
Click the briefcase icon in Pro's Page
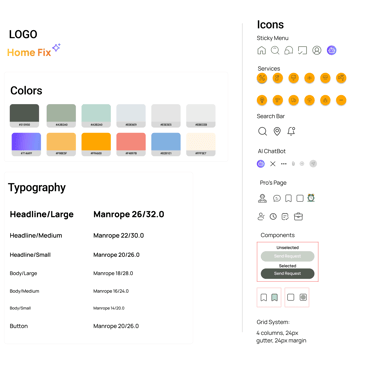click(x=298, y=217)
